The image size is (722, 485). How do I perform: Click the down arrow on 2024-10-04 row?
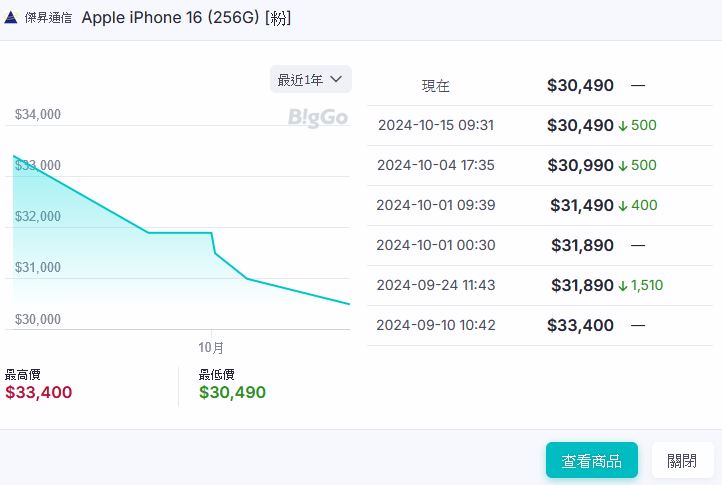(x=622, y=166)
